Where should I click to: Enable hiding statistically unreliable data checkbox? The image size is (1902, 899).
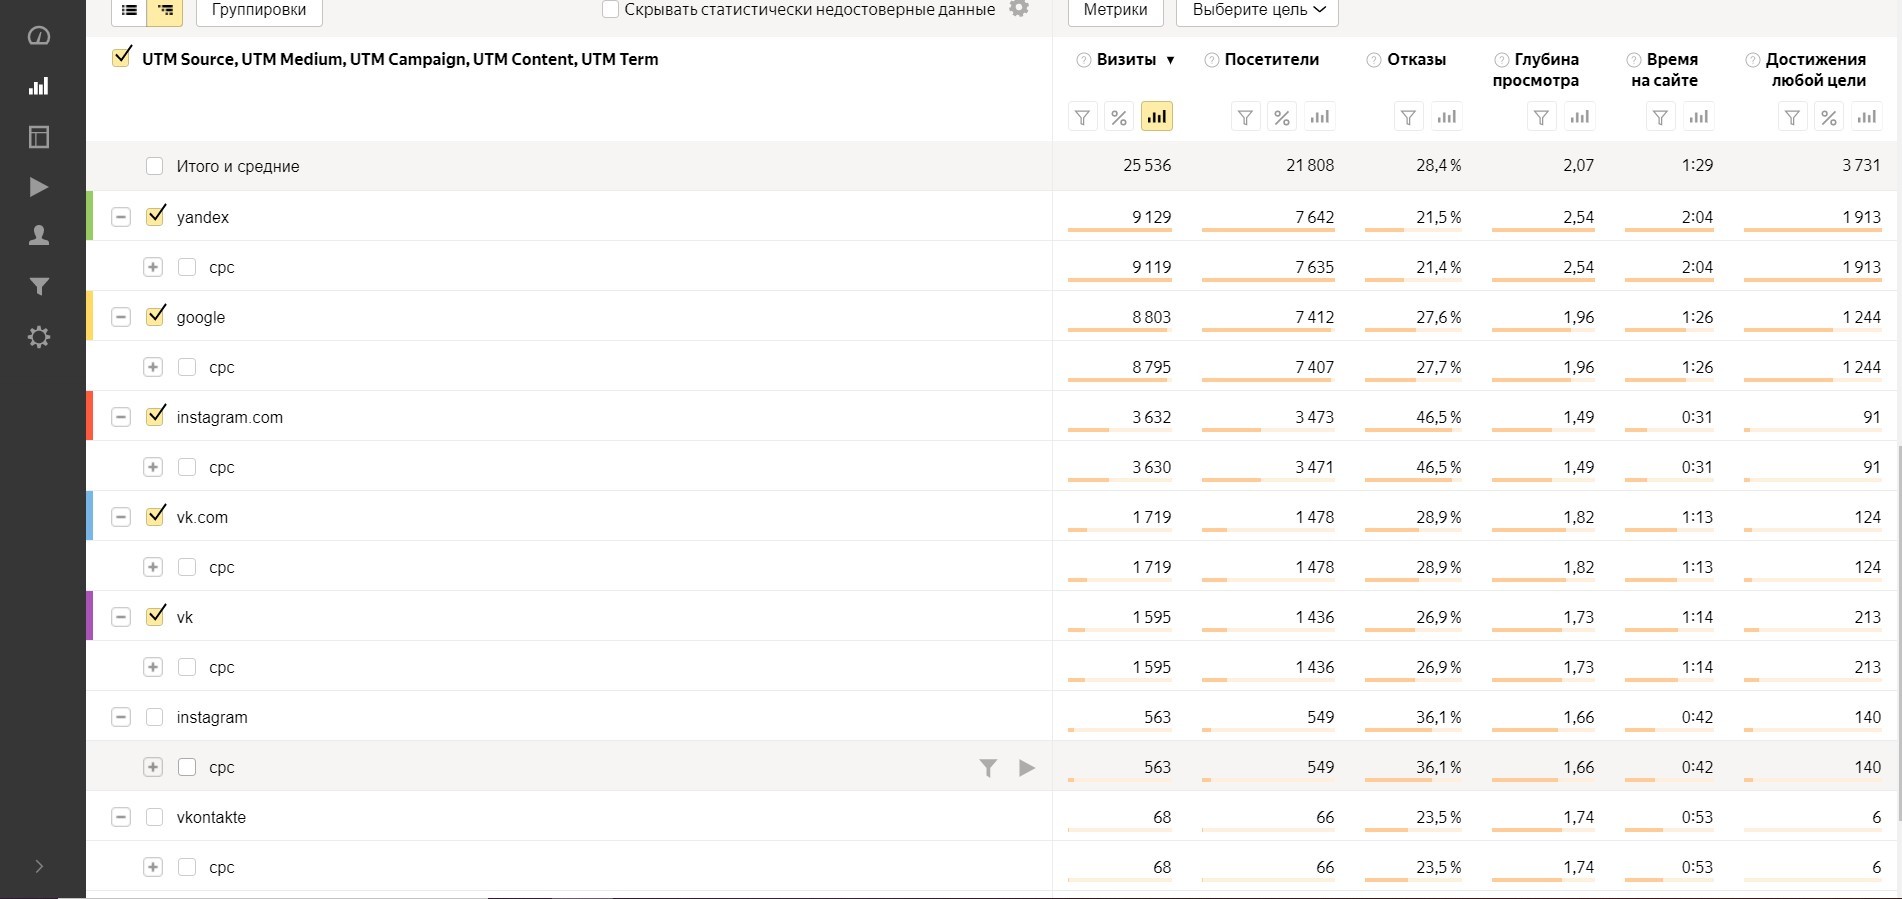(610, 9)
